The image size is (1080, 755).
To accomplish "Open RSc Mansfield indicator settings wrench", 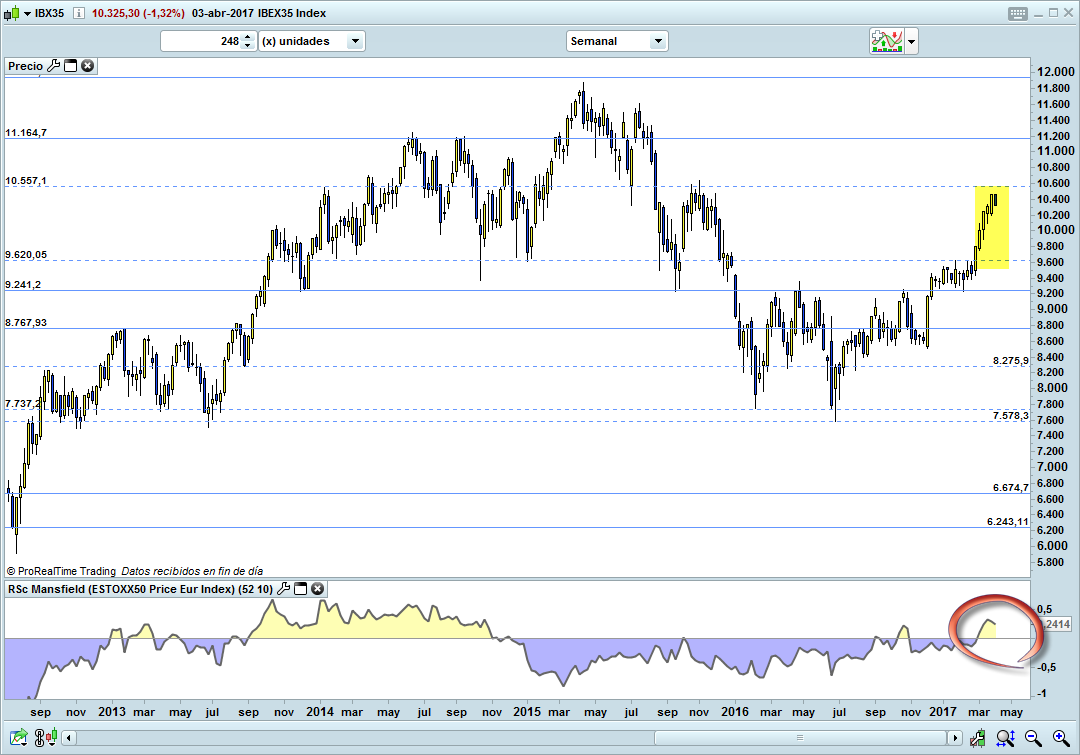I will coord(283,589).
